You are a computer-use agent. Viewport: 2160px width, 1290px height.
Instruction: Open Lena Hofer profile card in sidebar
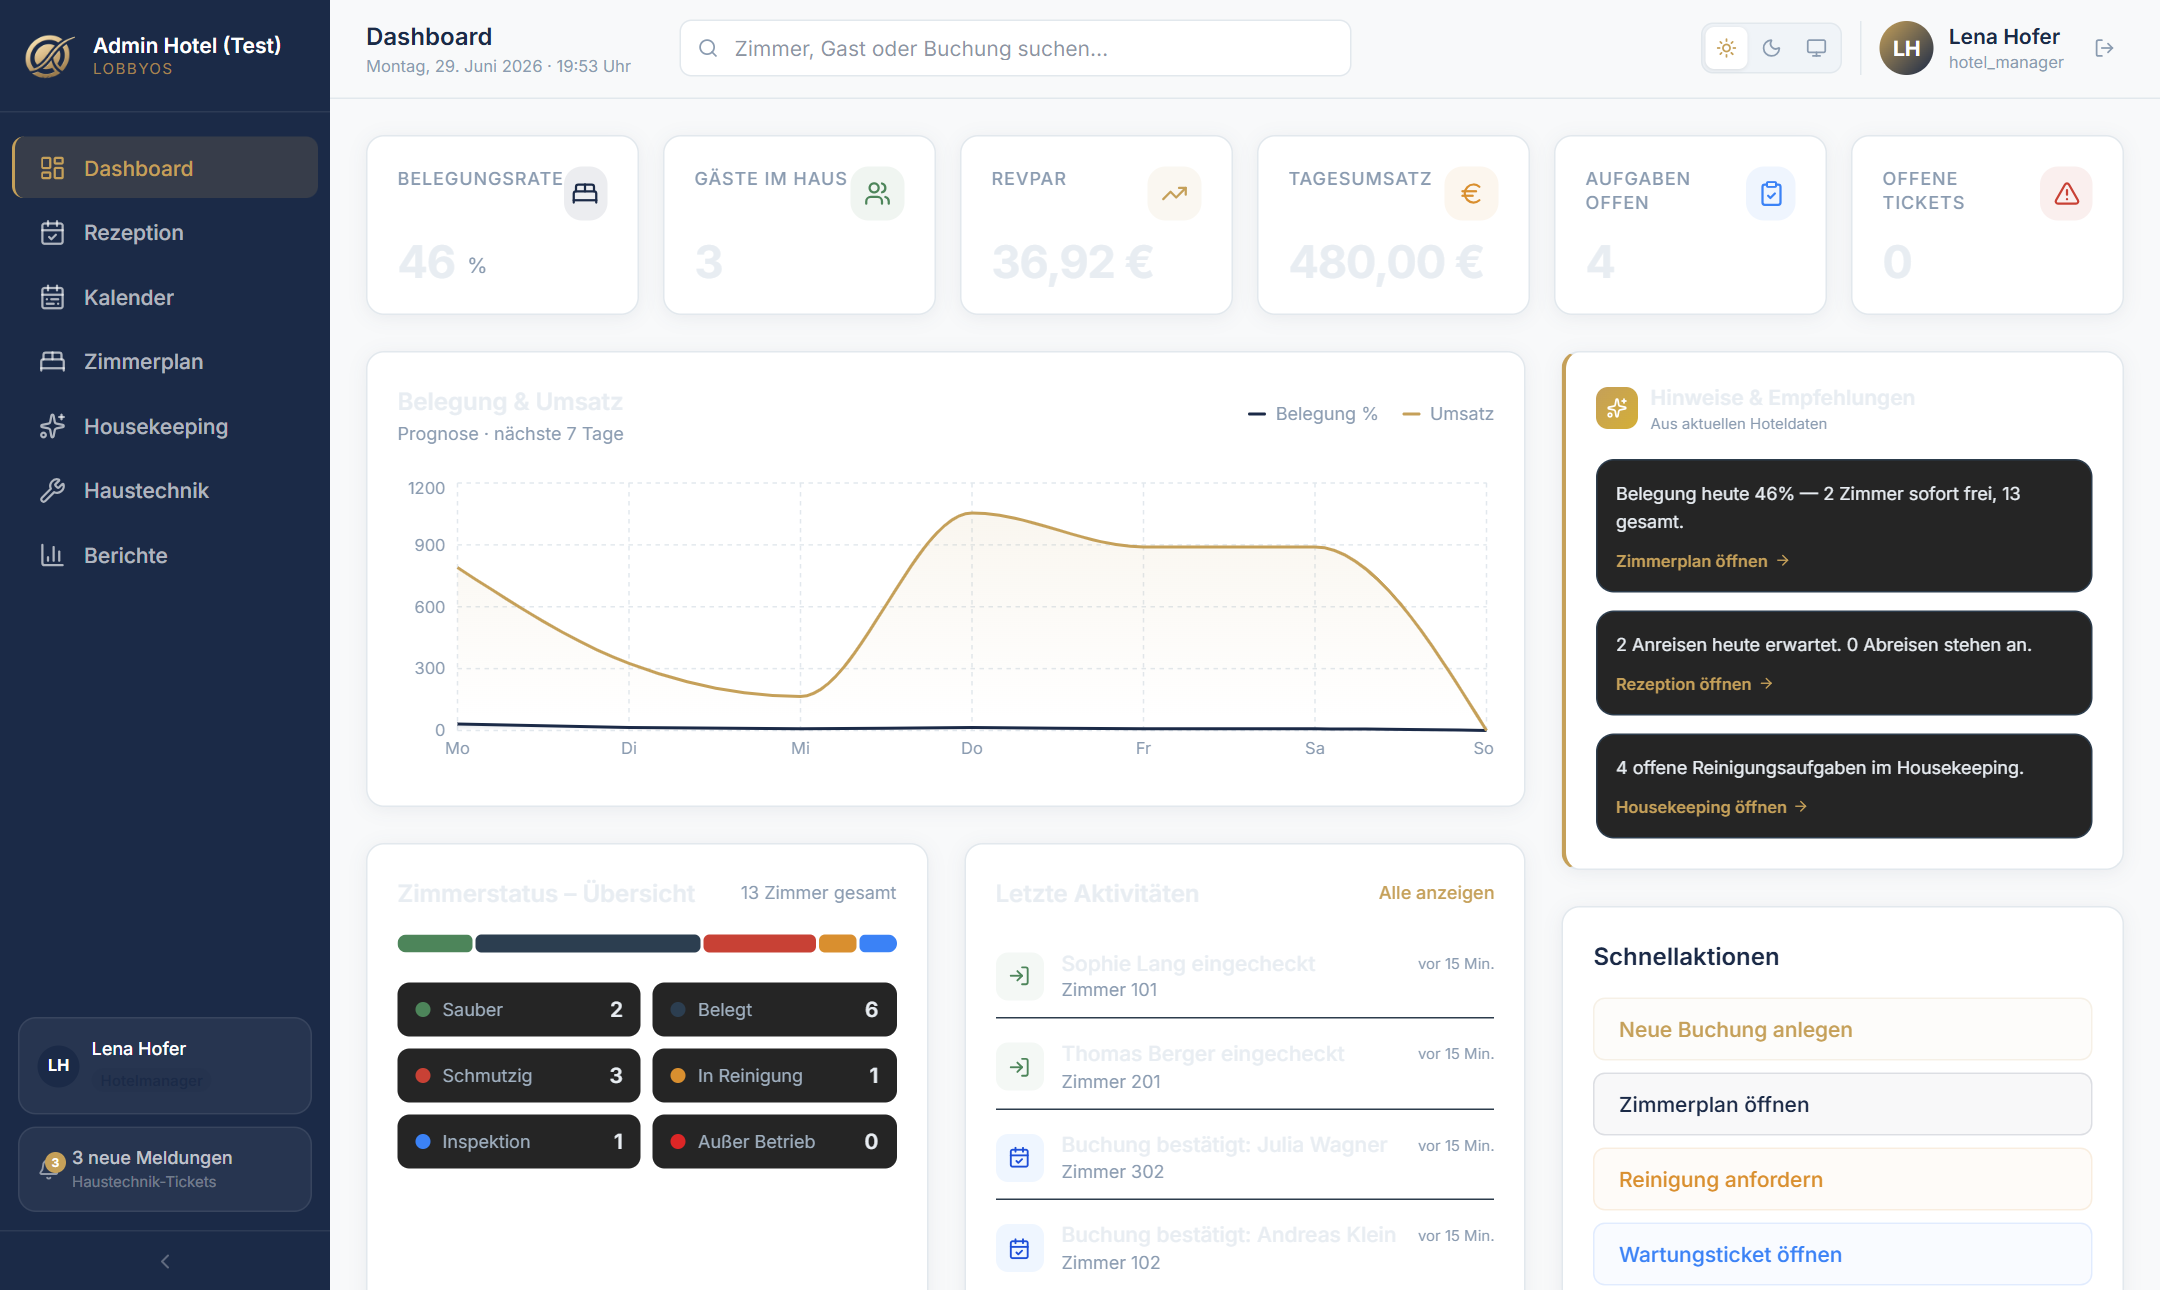point(165,1065)
